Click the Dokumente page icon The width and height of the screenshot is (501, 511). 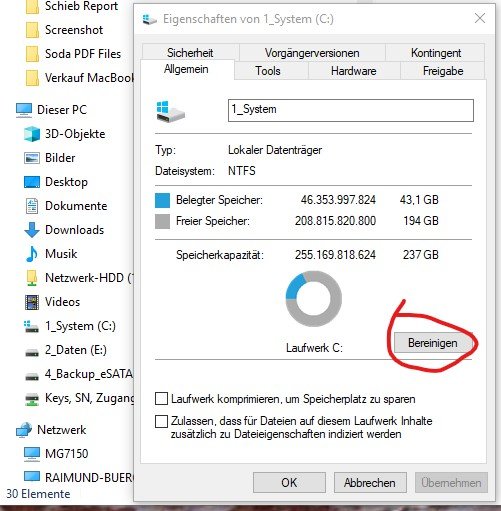[x=32, y=206]
